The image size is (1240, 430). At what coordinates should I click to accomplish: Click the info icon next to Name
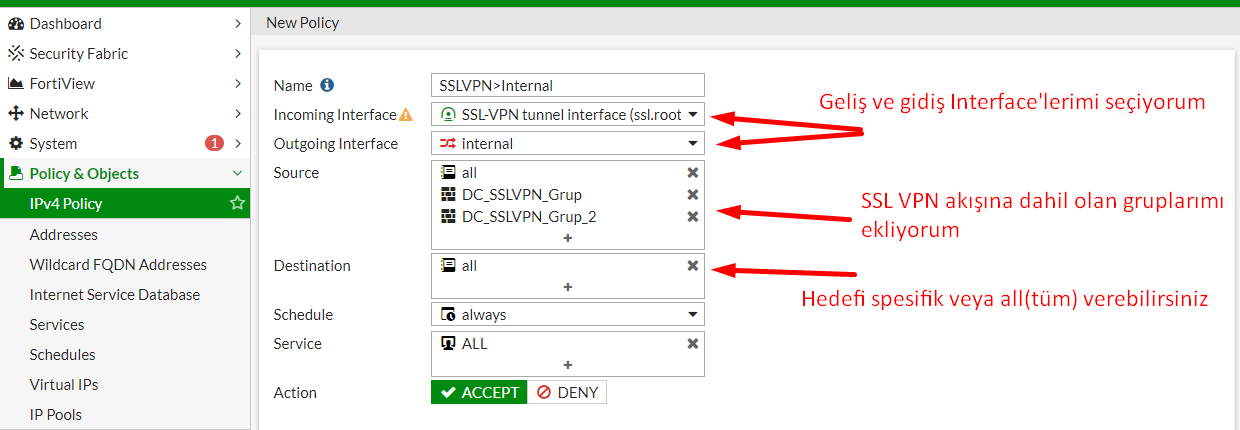[327, 86]
